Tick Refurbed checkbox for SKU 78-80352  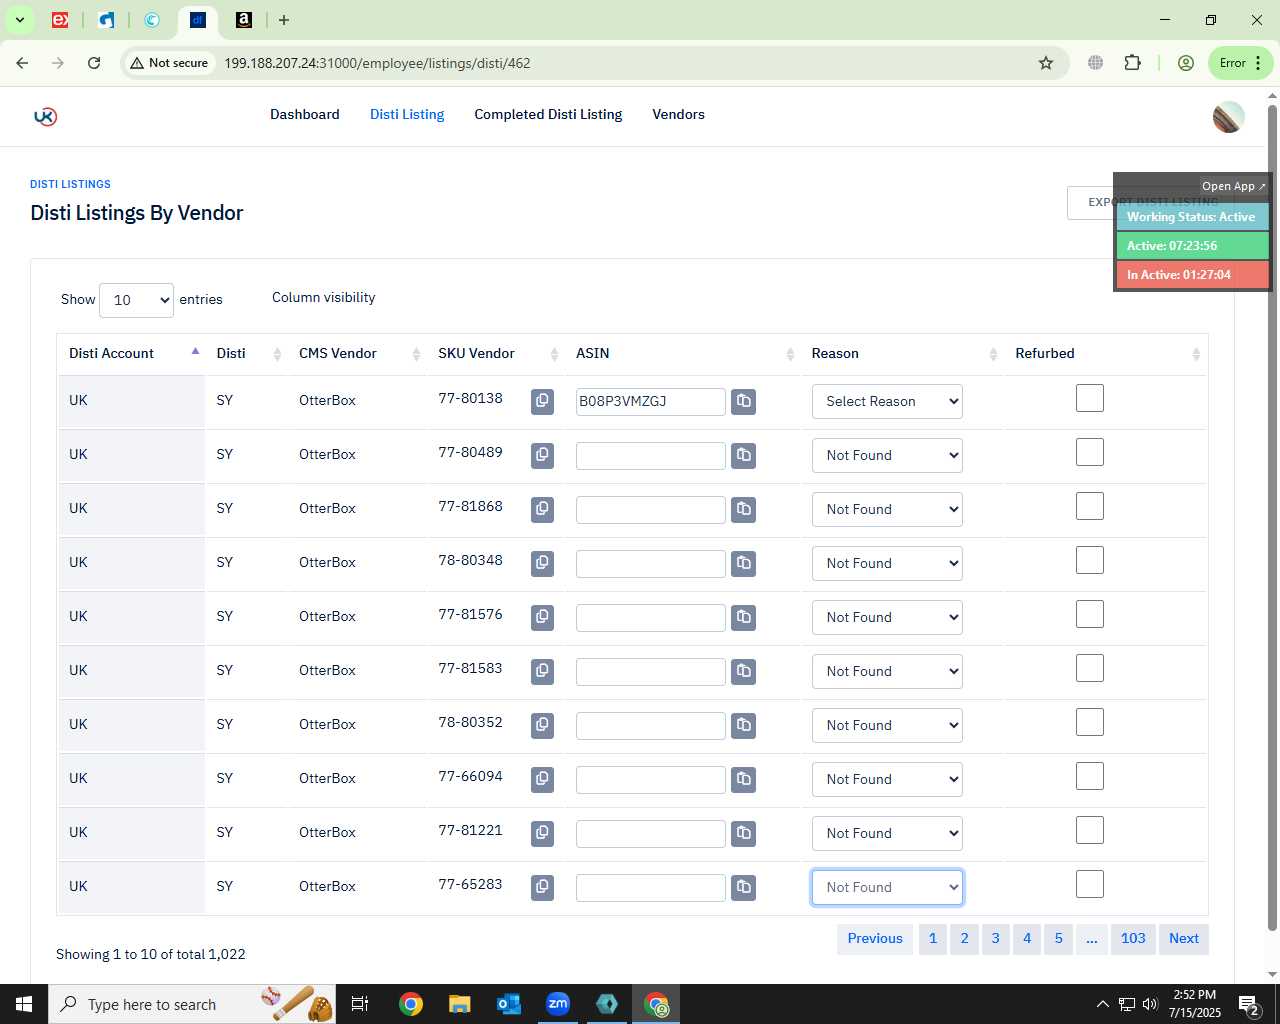pos(1090,722)
